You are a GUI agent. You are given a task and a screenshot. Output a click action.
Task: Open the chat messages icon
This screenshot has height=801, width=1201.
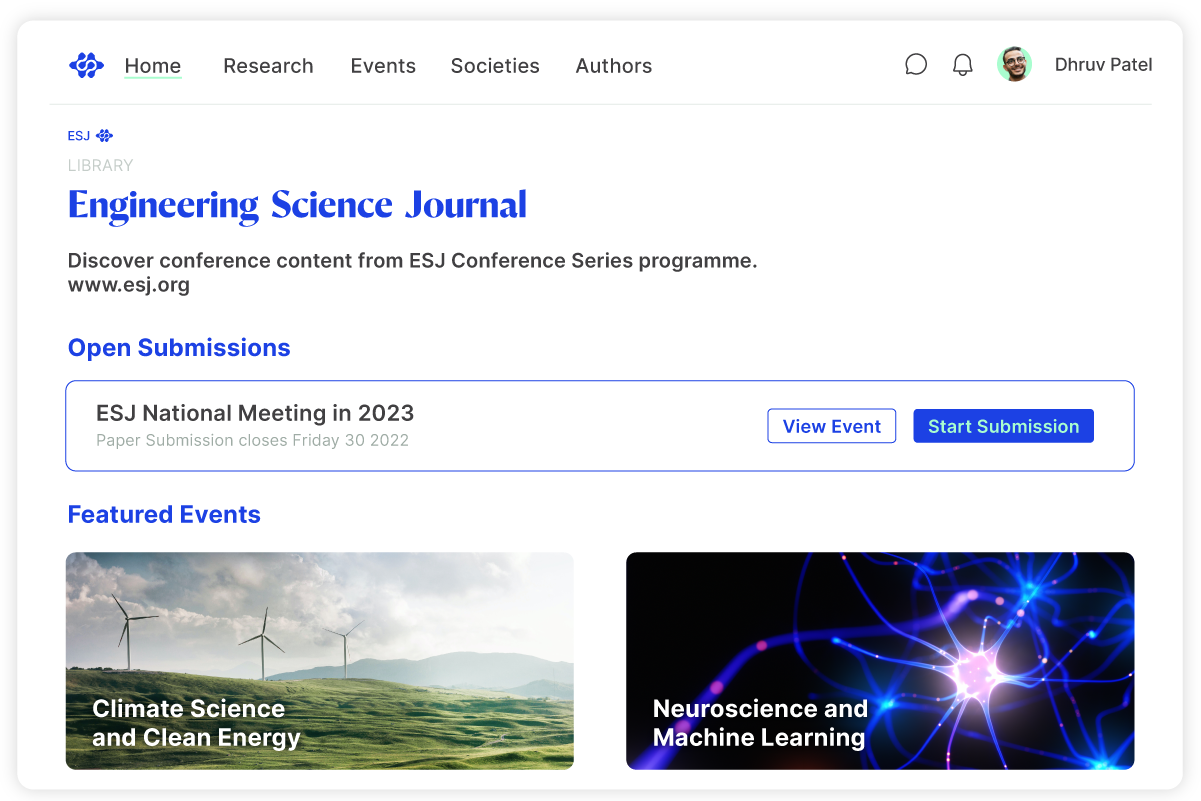point(916,65)
